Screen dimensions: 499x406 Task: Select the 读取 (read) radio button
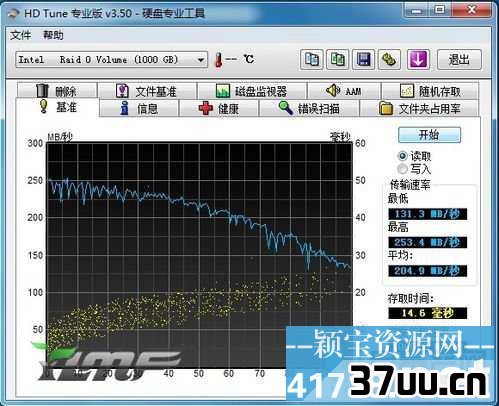click(x=403, y=156)
